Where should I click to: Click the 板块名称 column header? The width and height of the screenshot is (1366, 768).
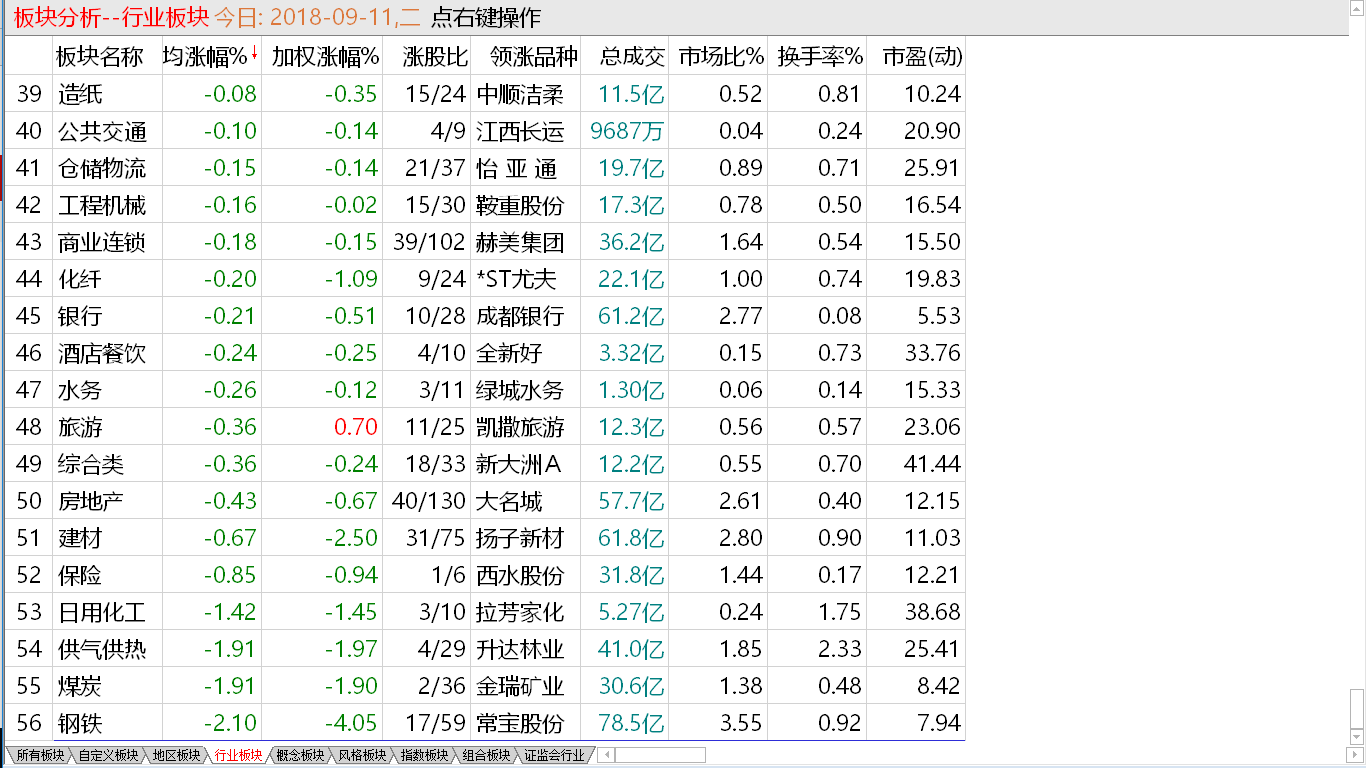pos(107,56)
